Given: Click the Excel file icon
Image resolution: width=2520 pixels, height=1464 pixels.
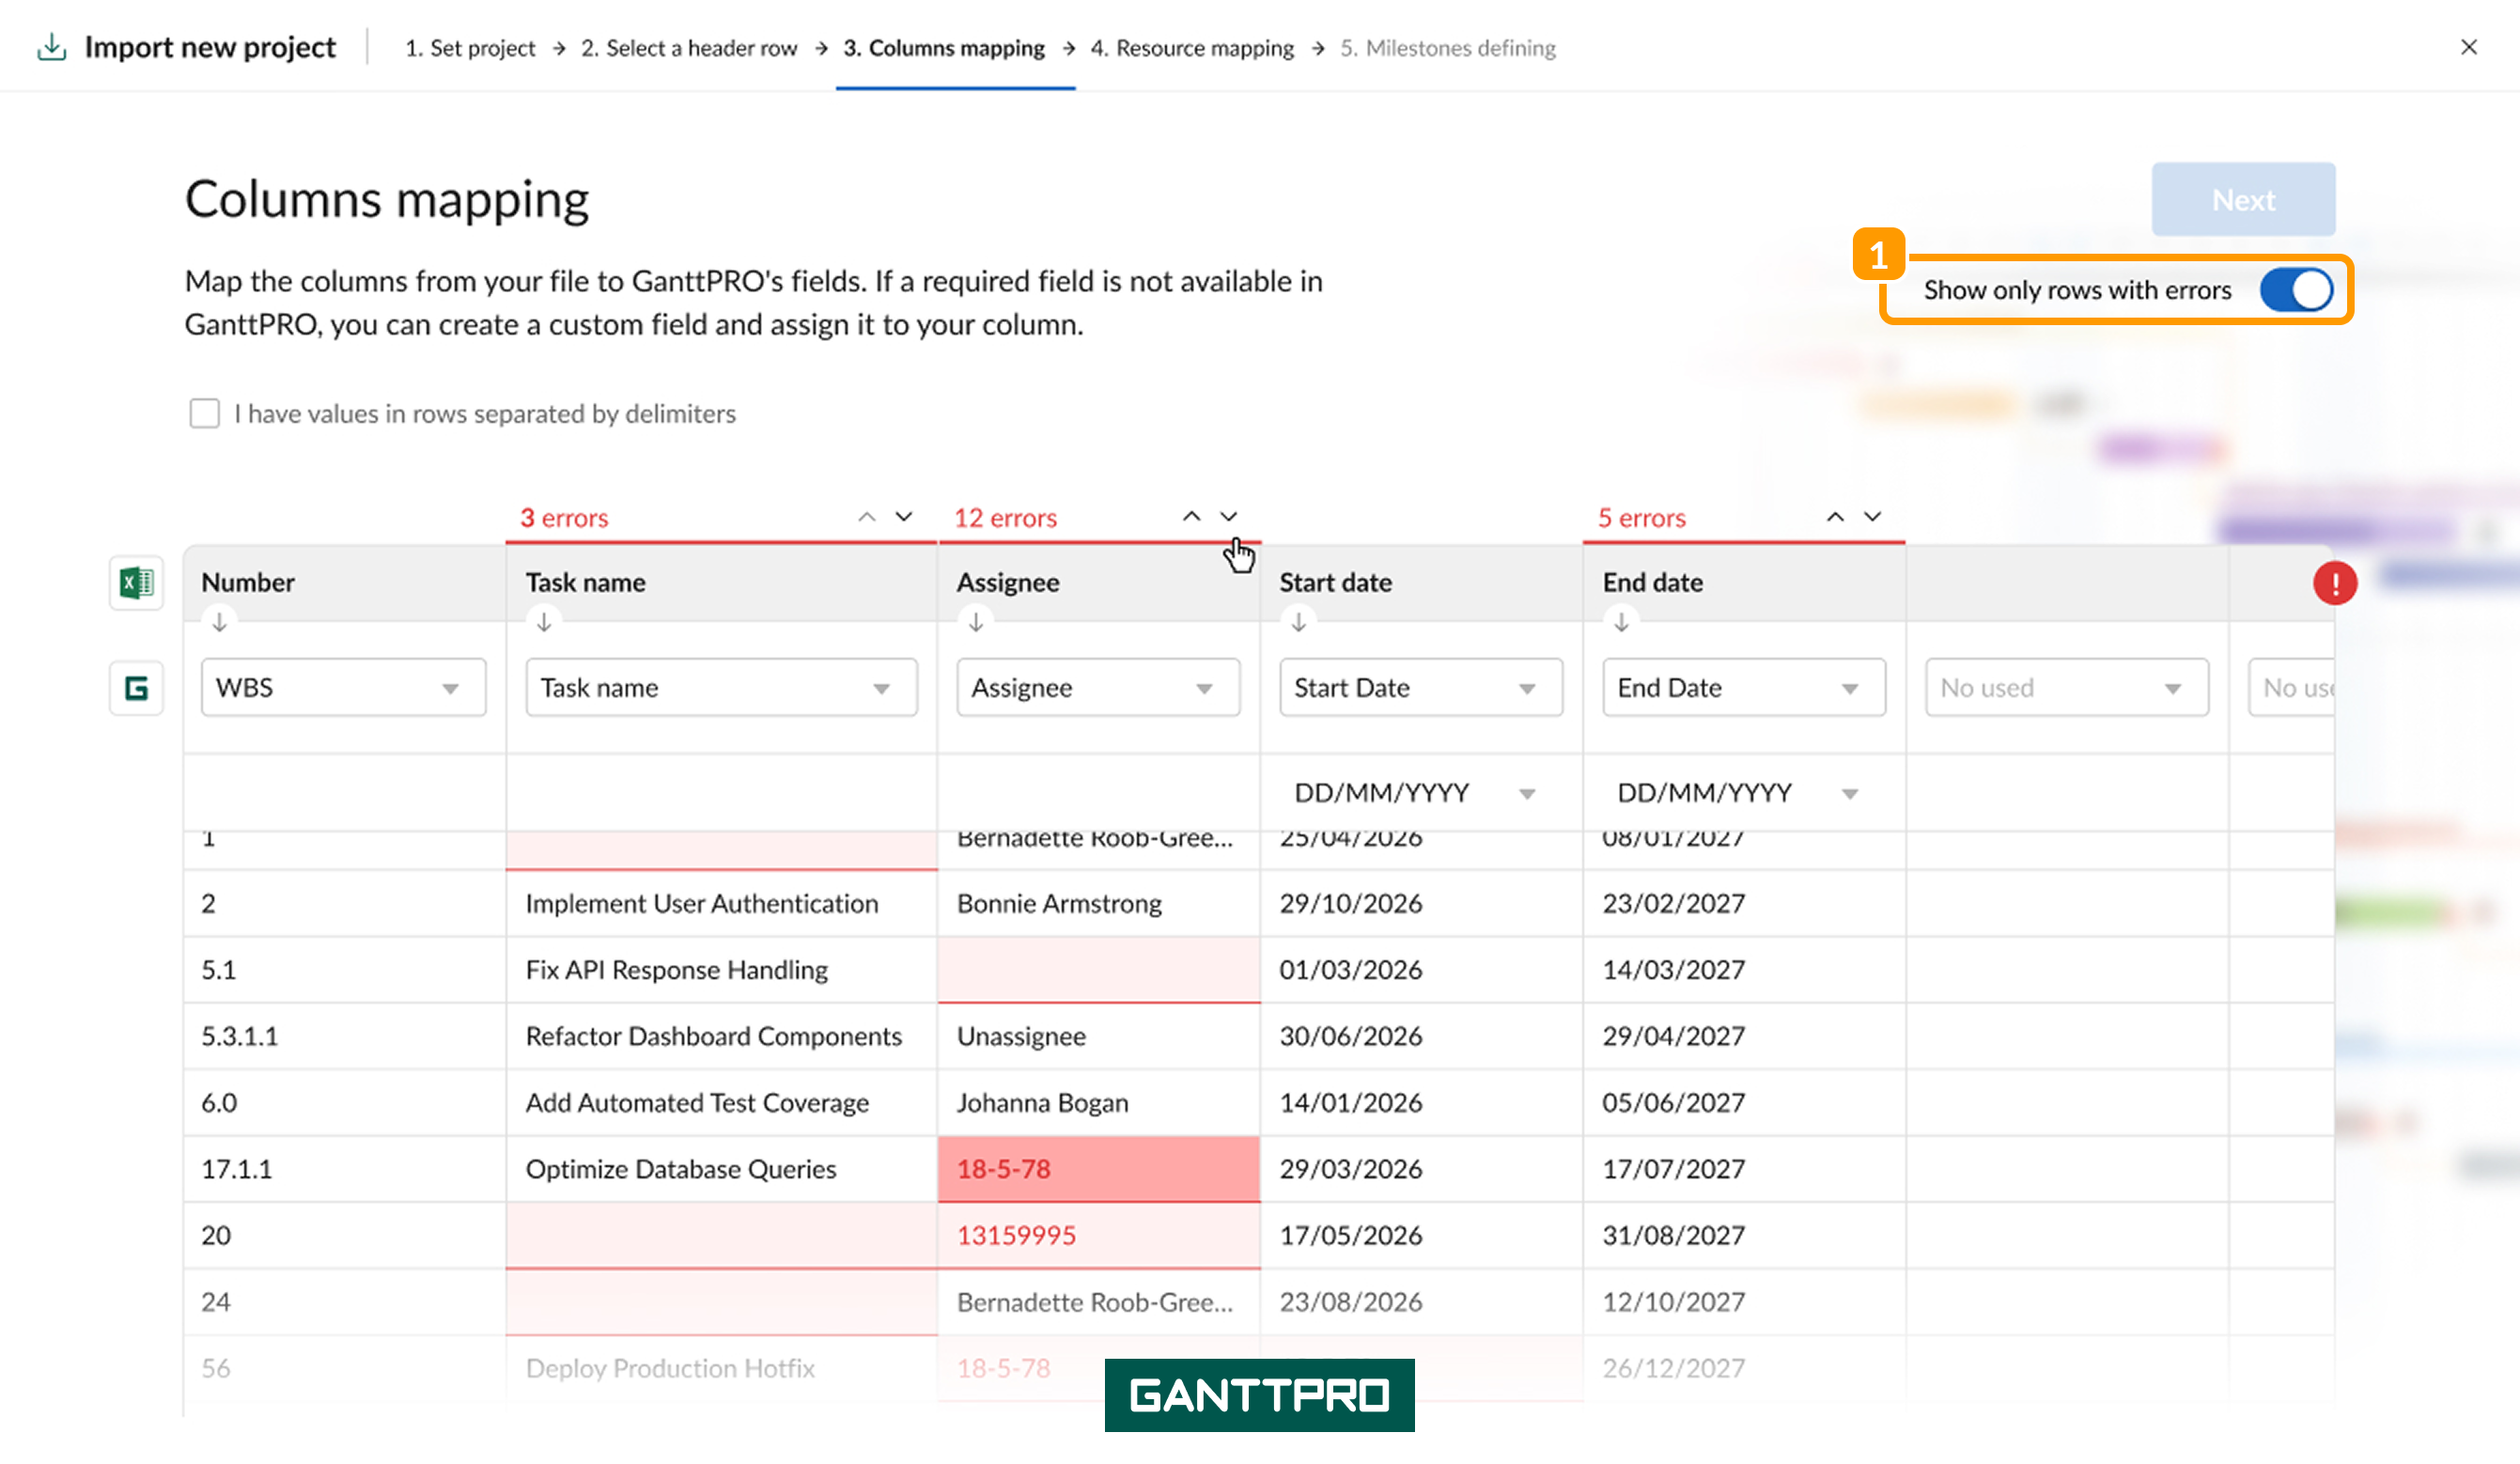Looking at the screenshot, I should [136, 582].
